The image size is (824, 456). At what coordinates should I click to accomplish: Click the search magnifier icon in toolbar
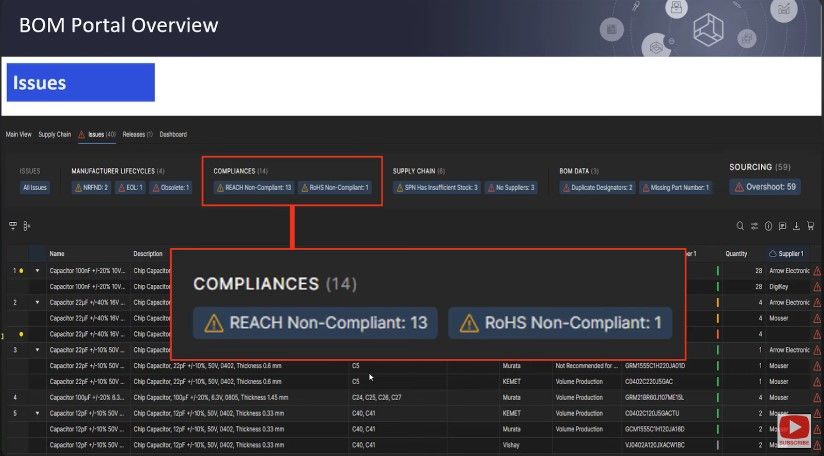click(x=740, y=226)
